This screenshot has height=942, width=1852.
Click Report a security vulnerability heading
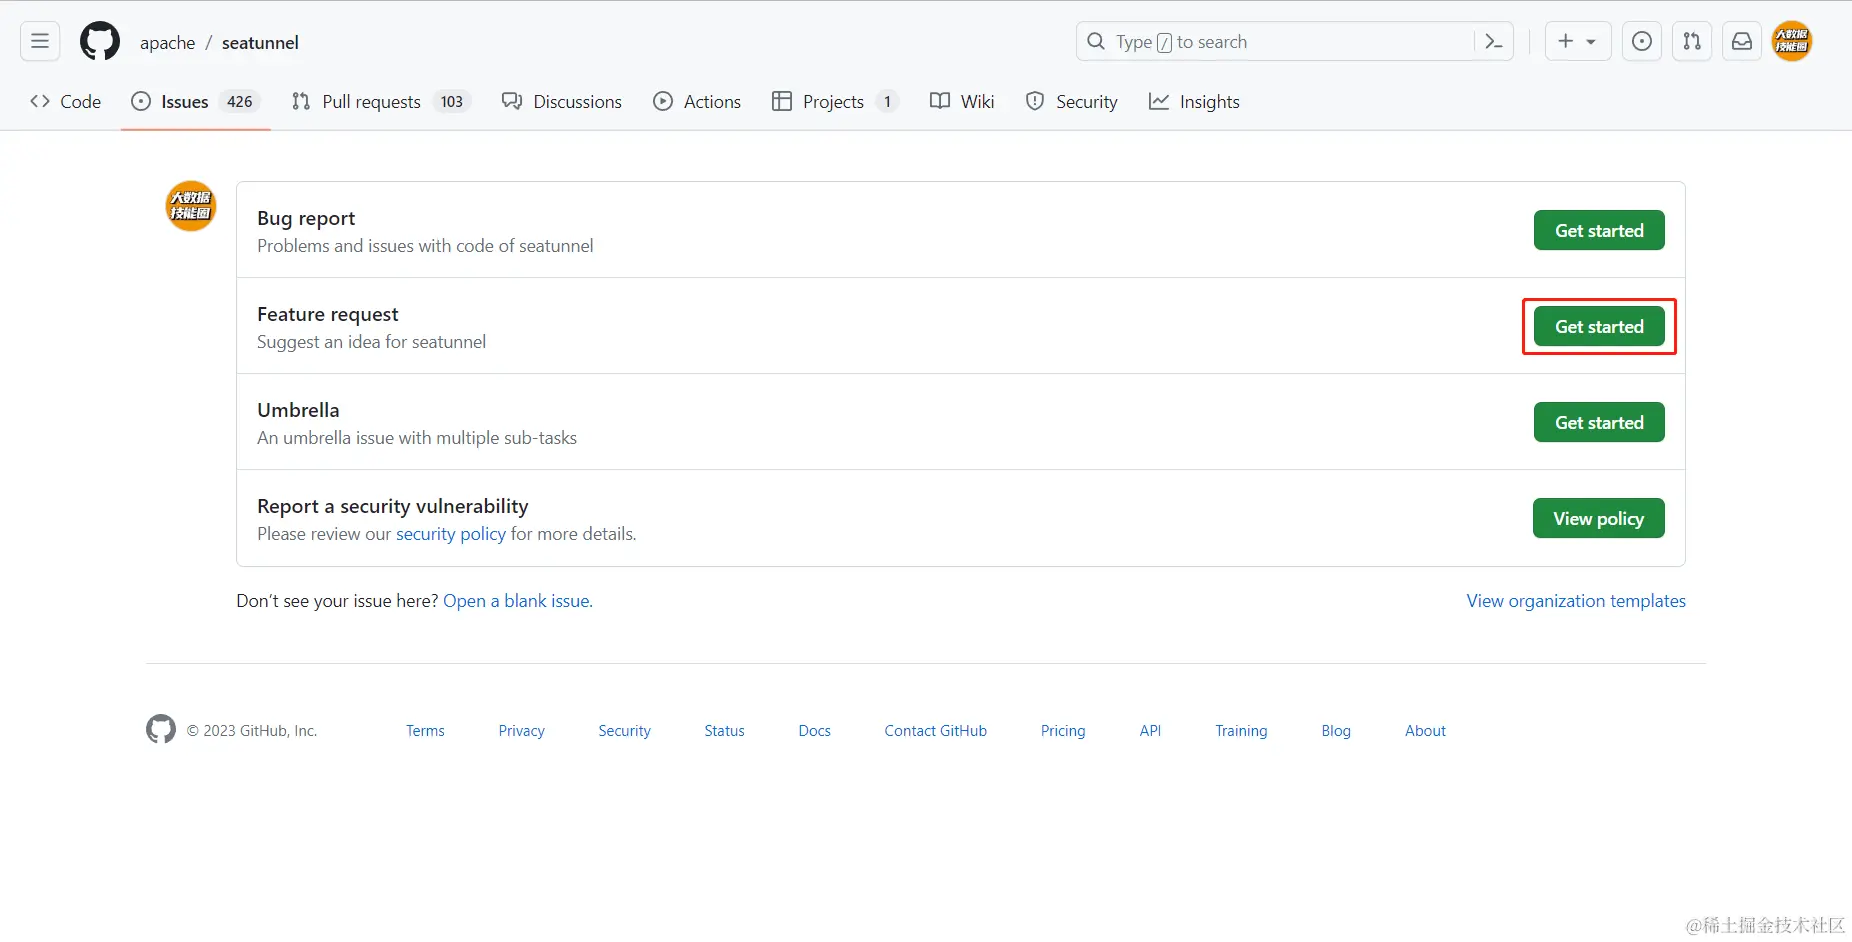pyautogui.click(x=392, y=506)
